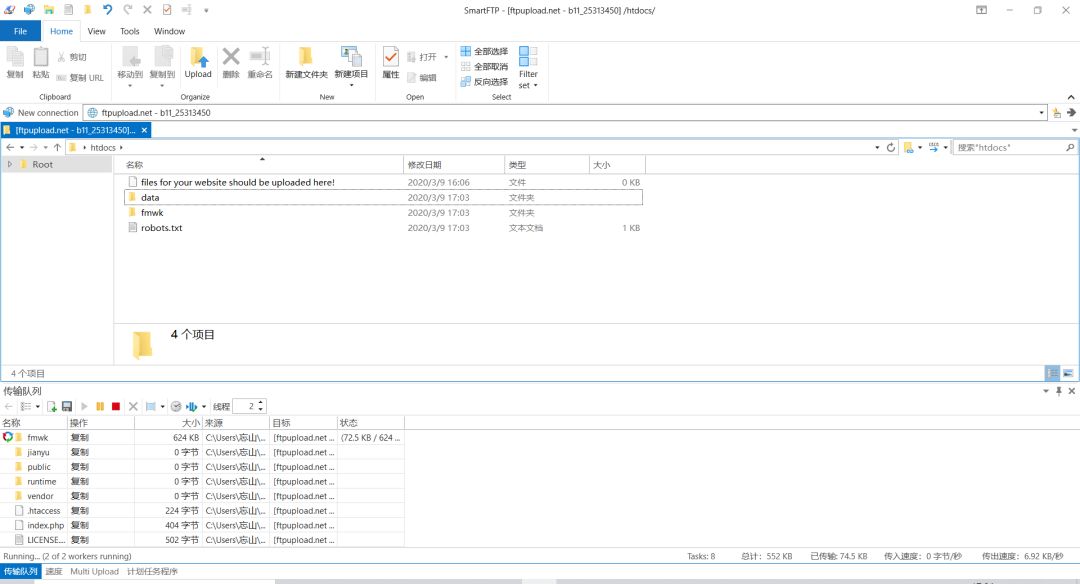Select the jianyu row in transfer queue
The image size is (1080, 584).
tap(202, 452)
